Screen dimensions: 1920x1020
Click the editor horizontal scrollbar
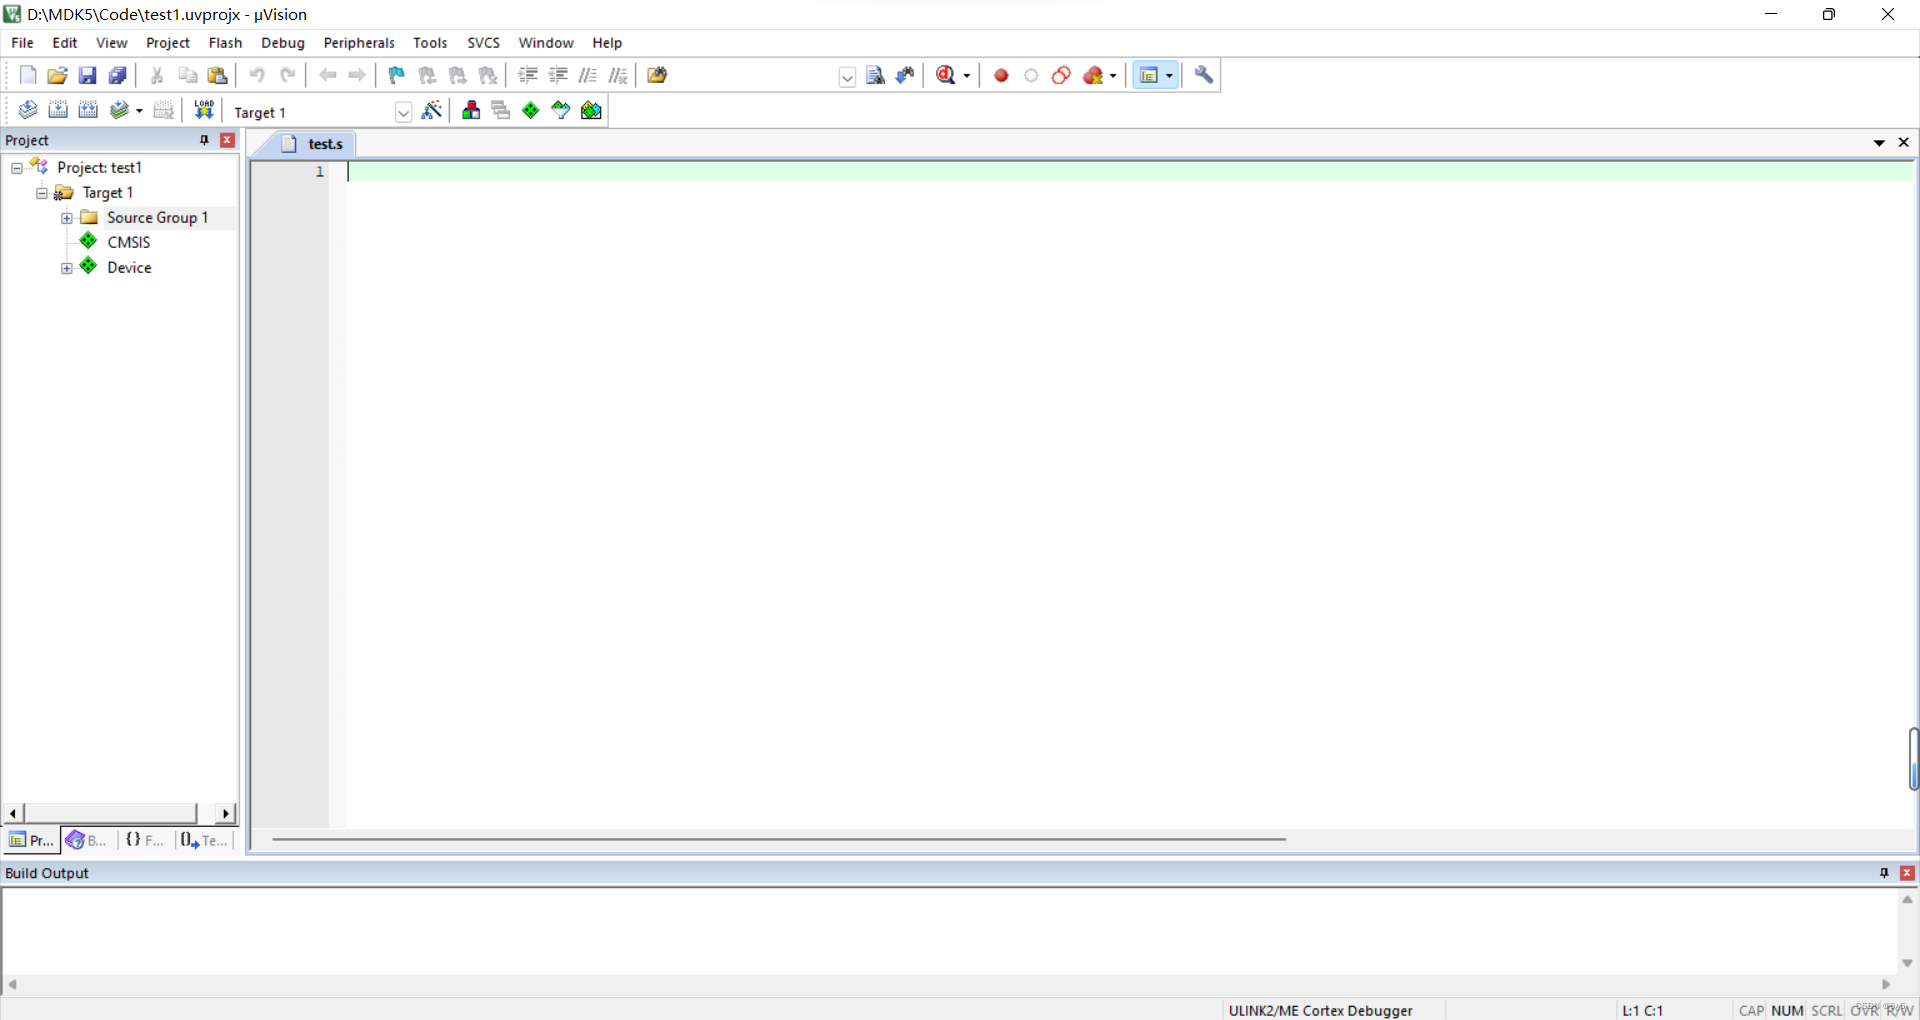pyautogui.click(x=778, y=839)
